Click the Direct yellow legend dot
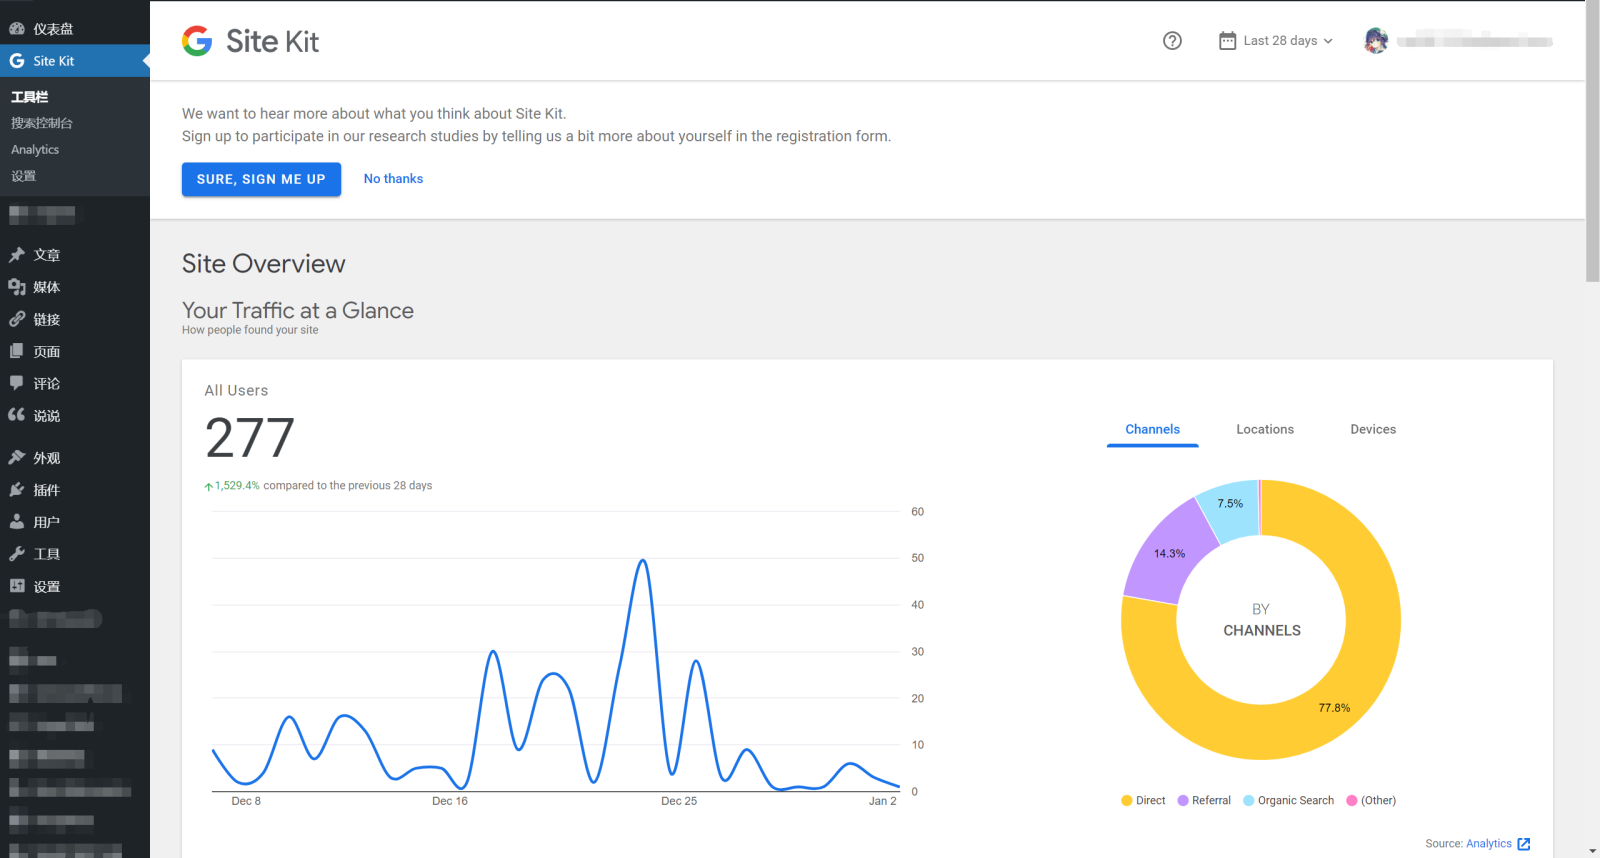This screenshot has width=1600, height=858. (x=1127, y=801)
